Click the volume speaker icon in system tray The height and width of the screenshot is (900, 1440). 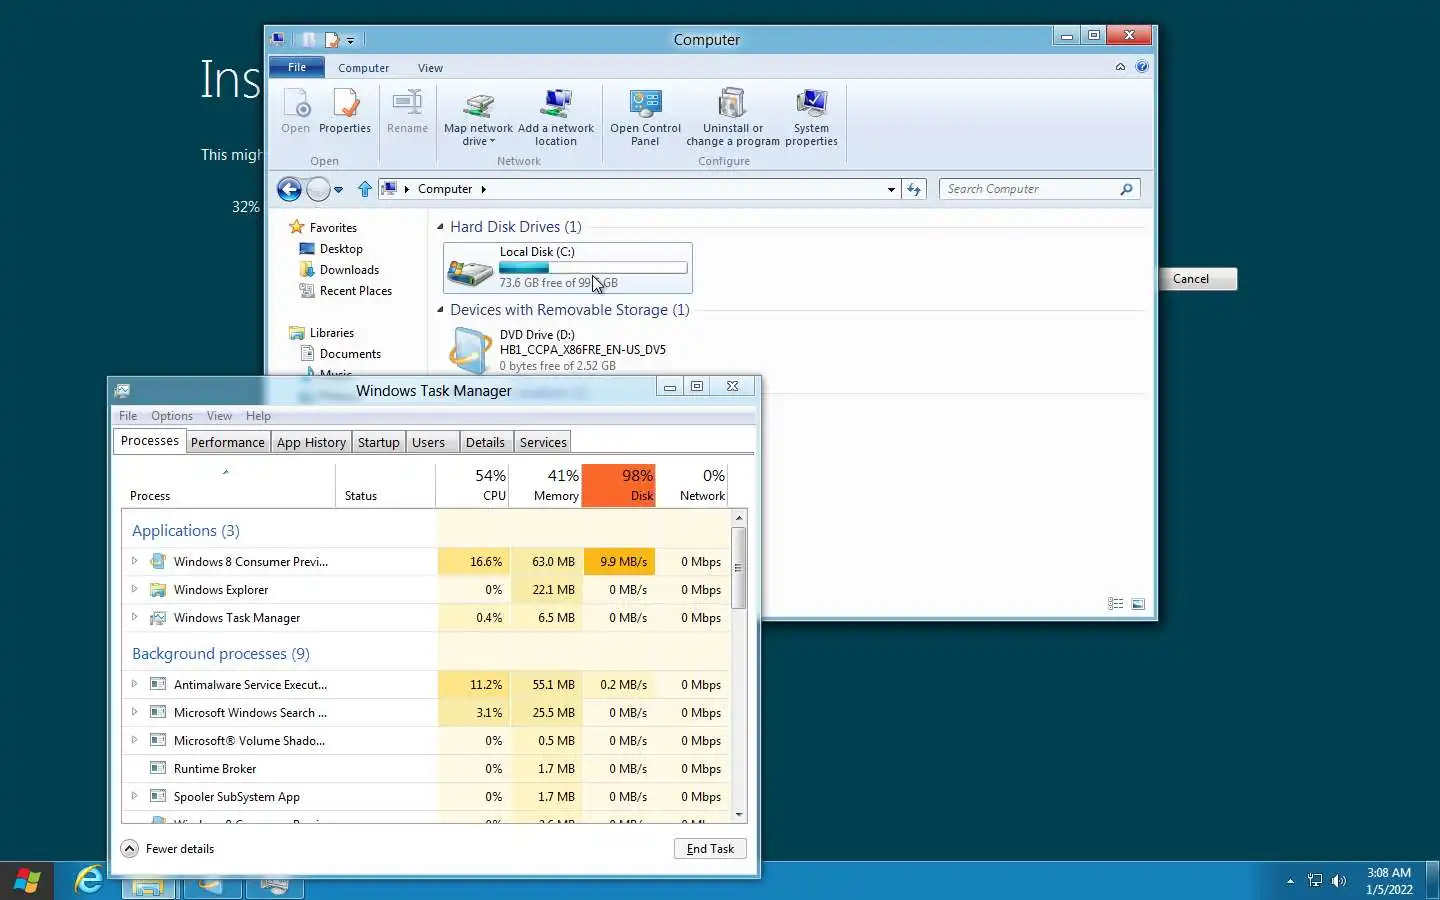1339,881
